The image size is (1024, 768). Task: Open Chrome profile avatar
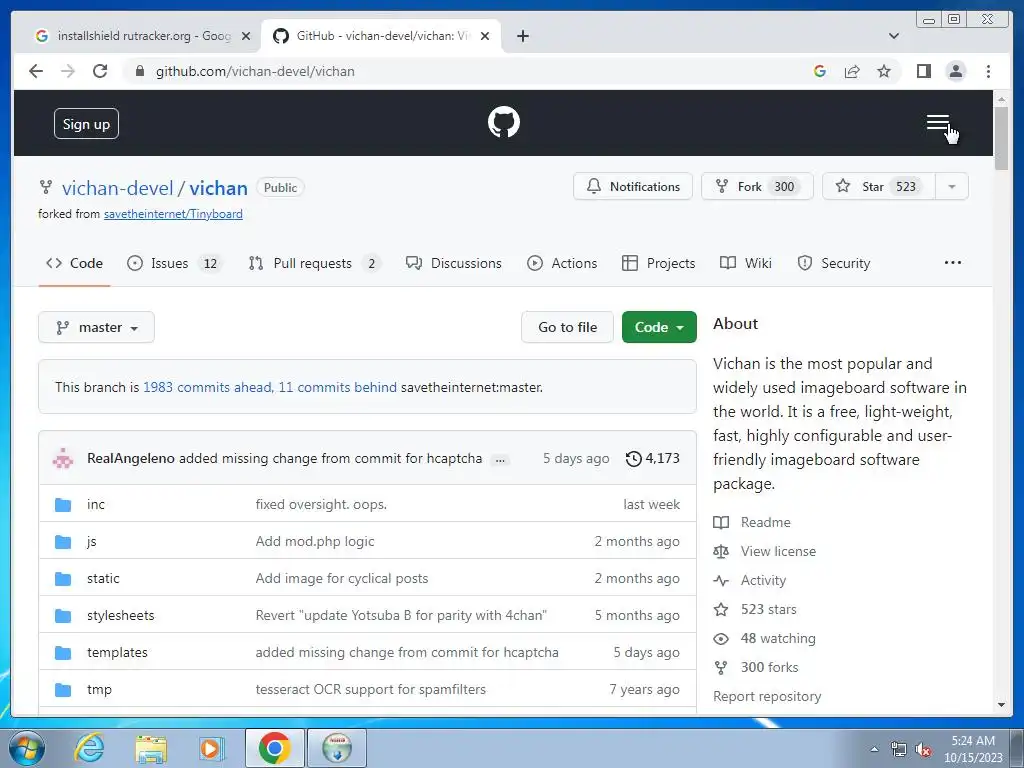[955, 71]
